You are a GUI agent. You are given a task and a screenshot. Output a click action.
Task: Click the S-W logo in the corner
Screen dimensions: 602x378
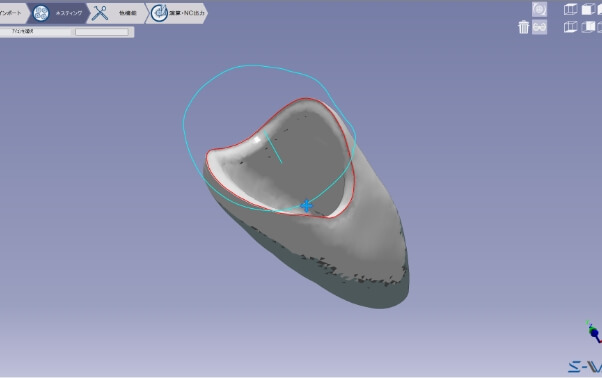pyautogui.click(x=585, y=367)
